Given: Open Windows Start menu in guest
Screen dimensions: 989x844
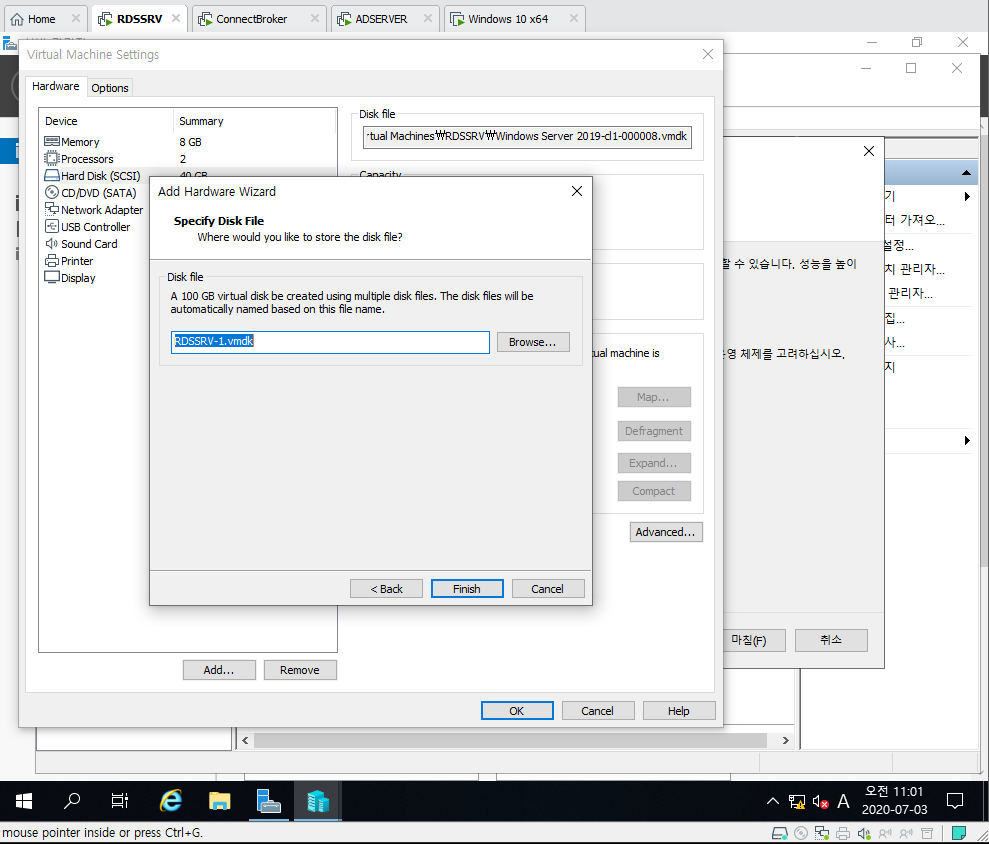Looking at the screenshot, I should click(x=24, y=801).
